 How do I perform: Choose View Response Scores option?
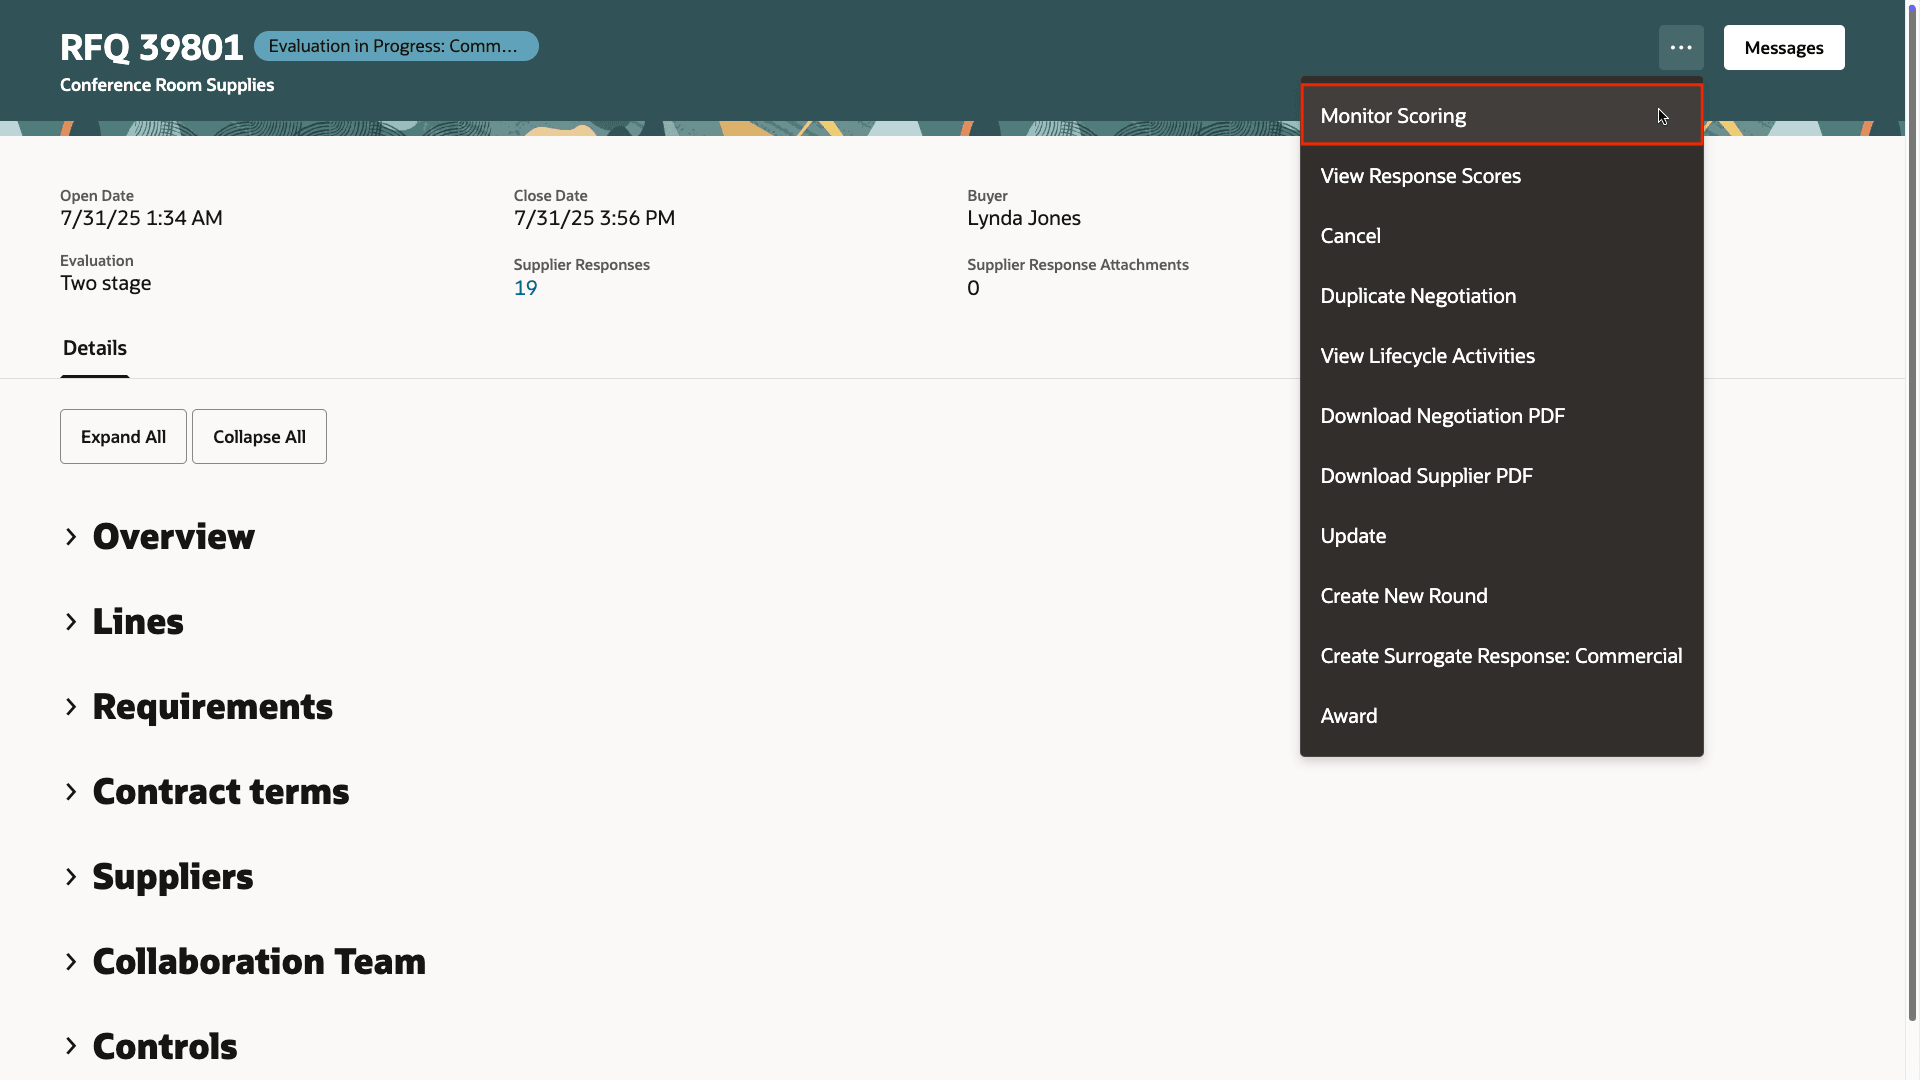pyautogui.click(x=1420, y=176)
